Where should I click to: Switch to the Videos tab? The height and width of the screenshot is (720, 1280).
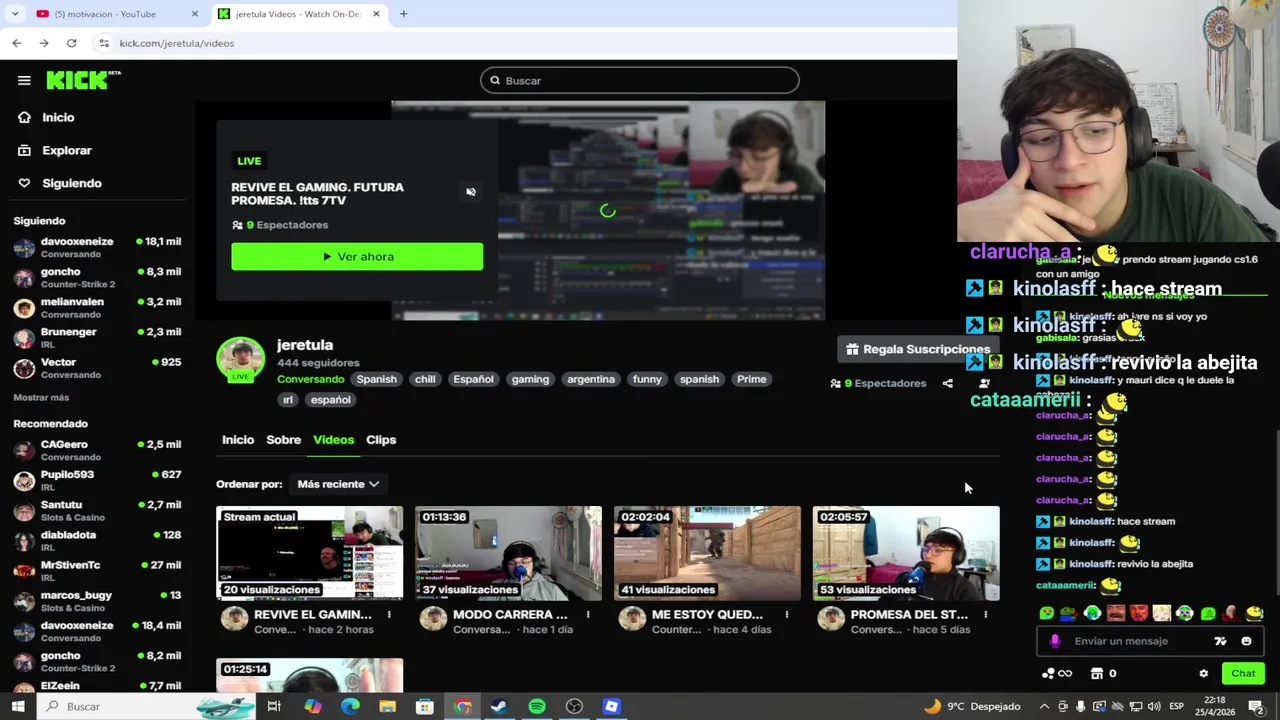pos(333,440)
